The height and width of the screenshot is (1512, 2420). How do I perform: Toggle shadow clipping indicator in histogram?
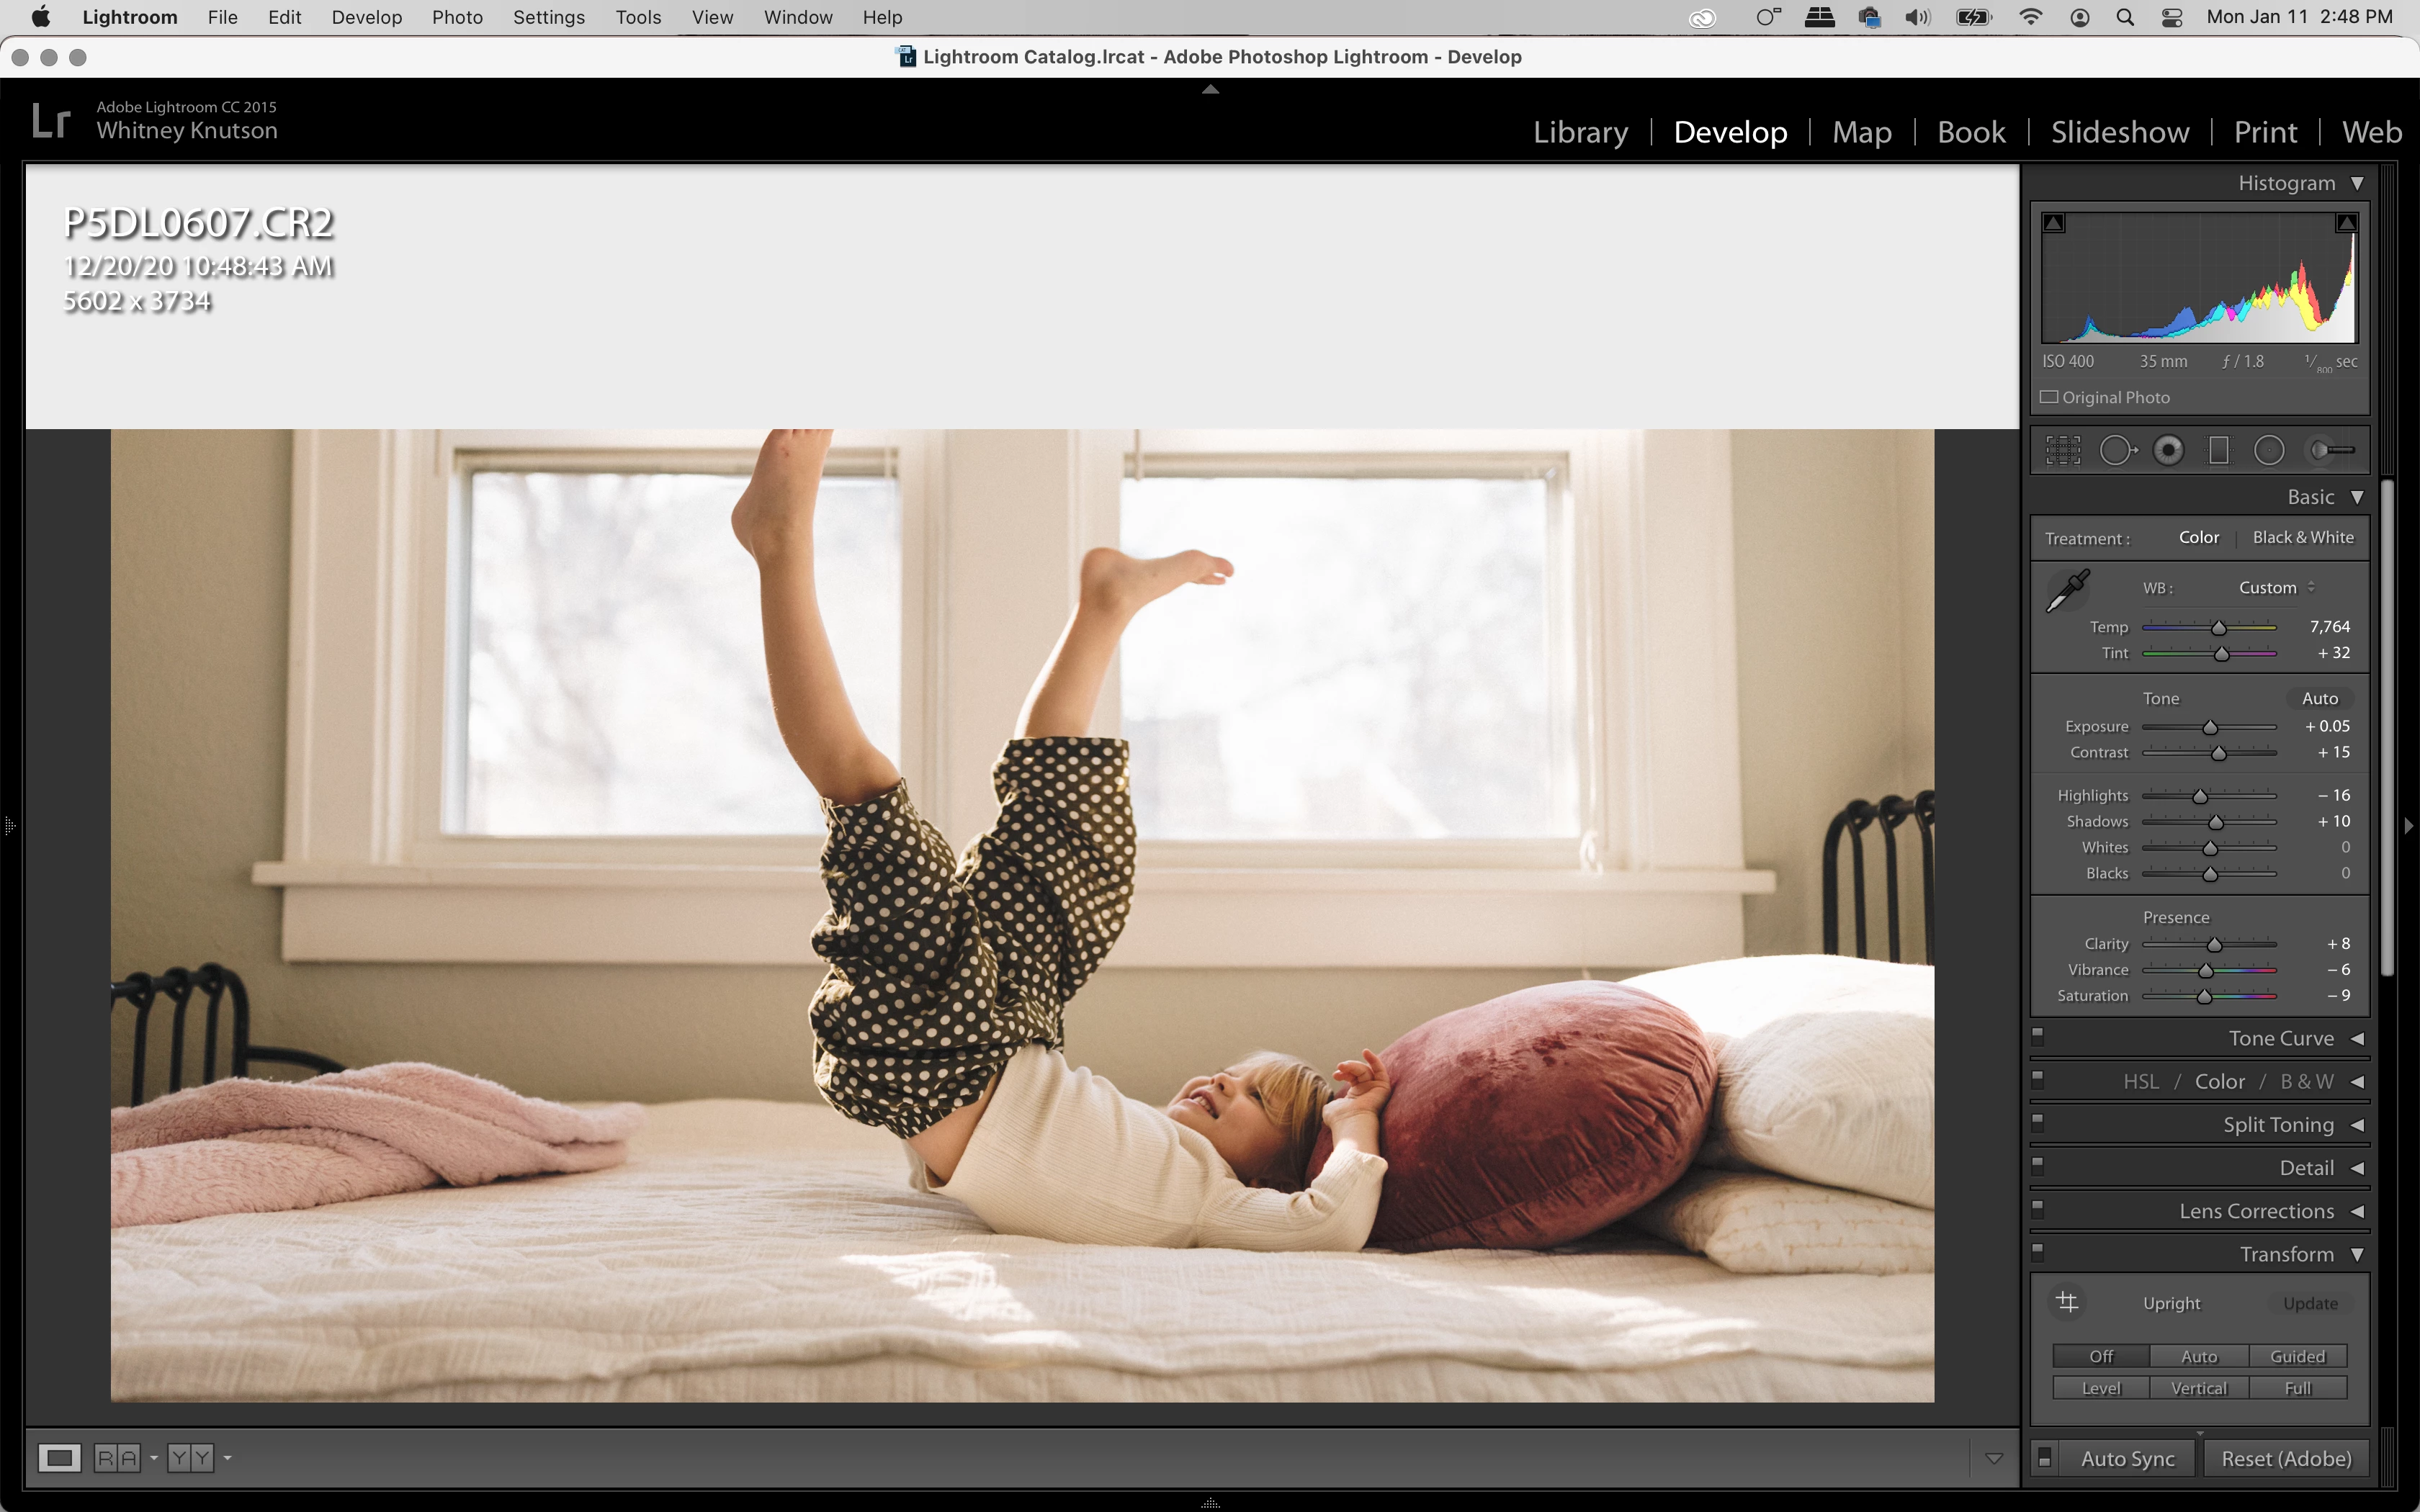point(2054,223)
